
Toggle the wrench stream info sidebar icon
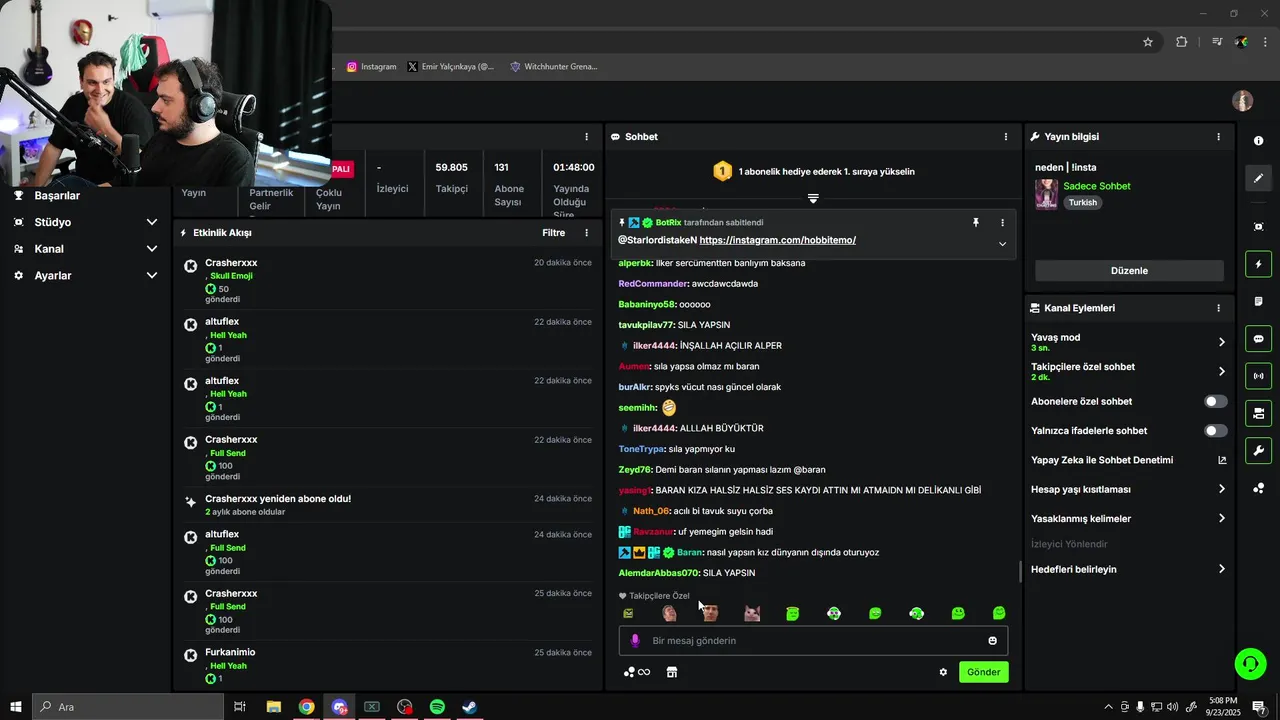coord(1258,450)
